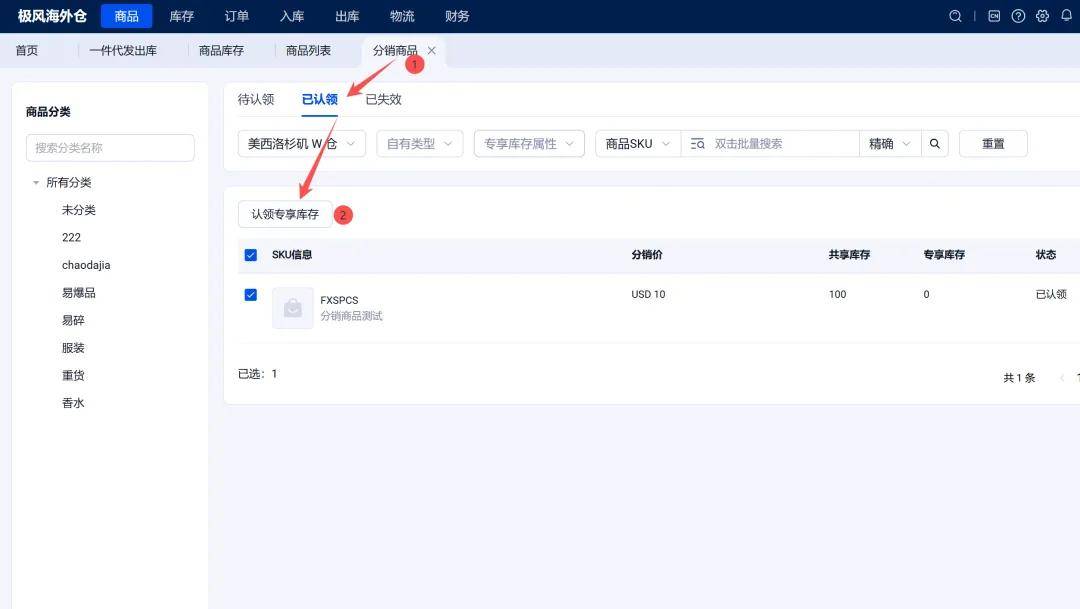Click the 共享库存 column header
The image size is (1080, 609).
(849, 255)
